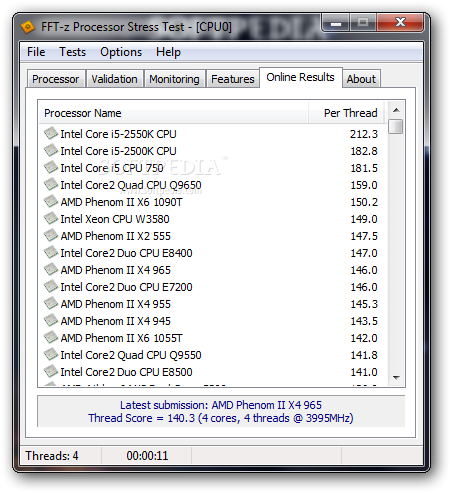
Task: Select AMD Phenom II X4 965 list row
Action: coord(213,270)
